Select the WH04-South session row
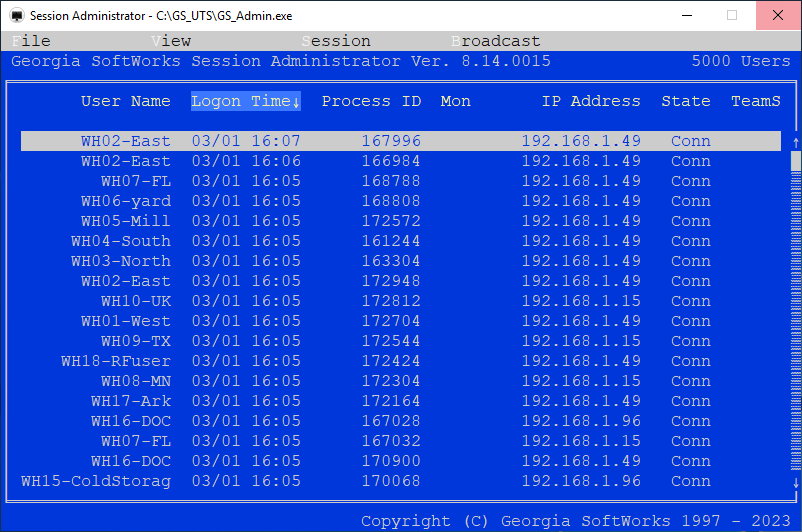 pyautogui.click(x=401, y=241)
